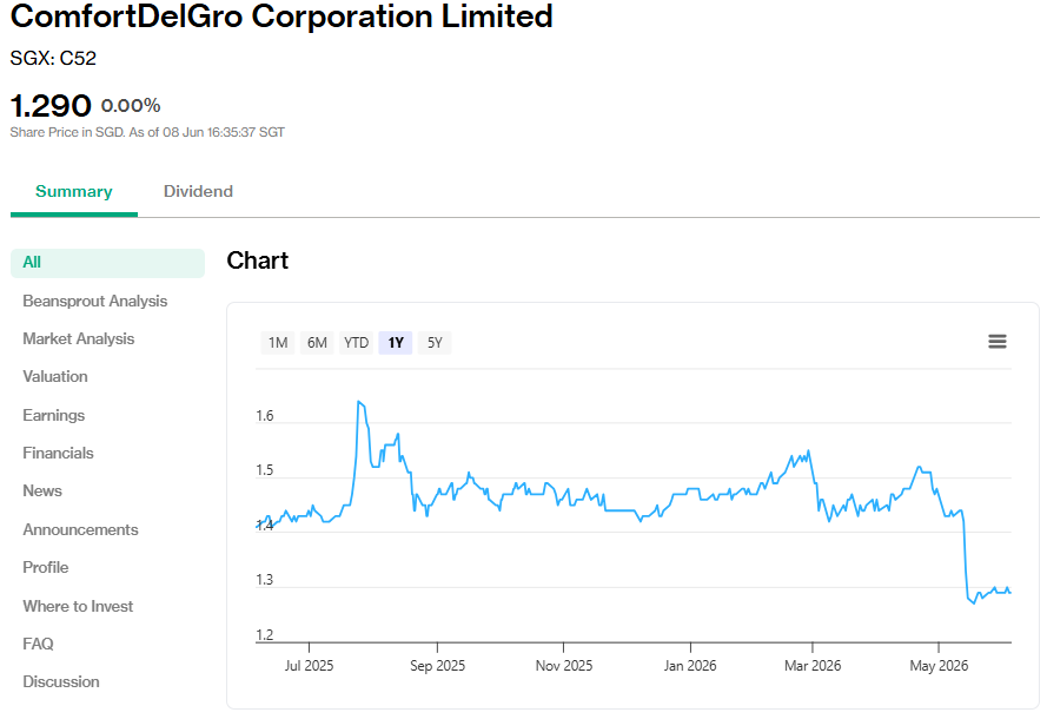The image size is (1047, 719).
Task: Click the 1.5 y-axis label
Action: [265, 470]
